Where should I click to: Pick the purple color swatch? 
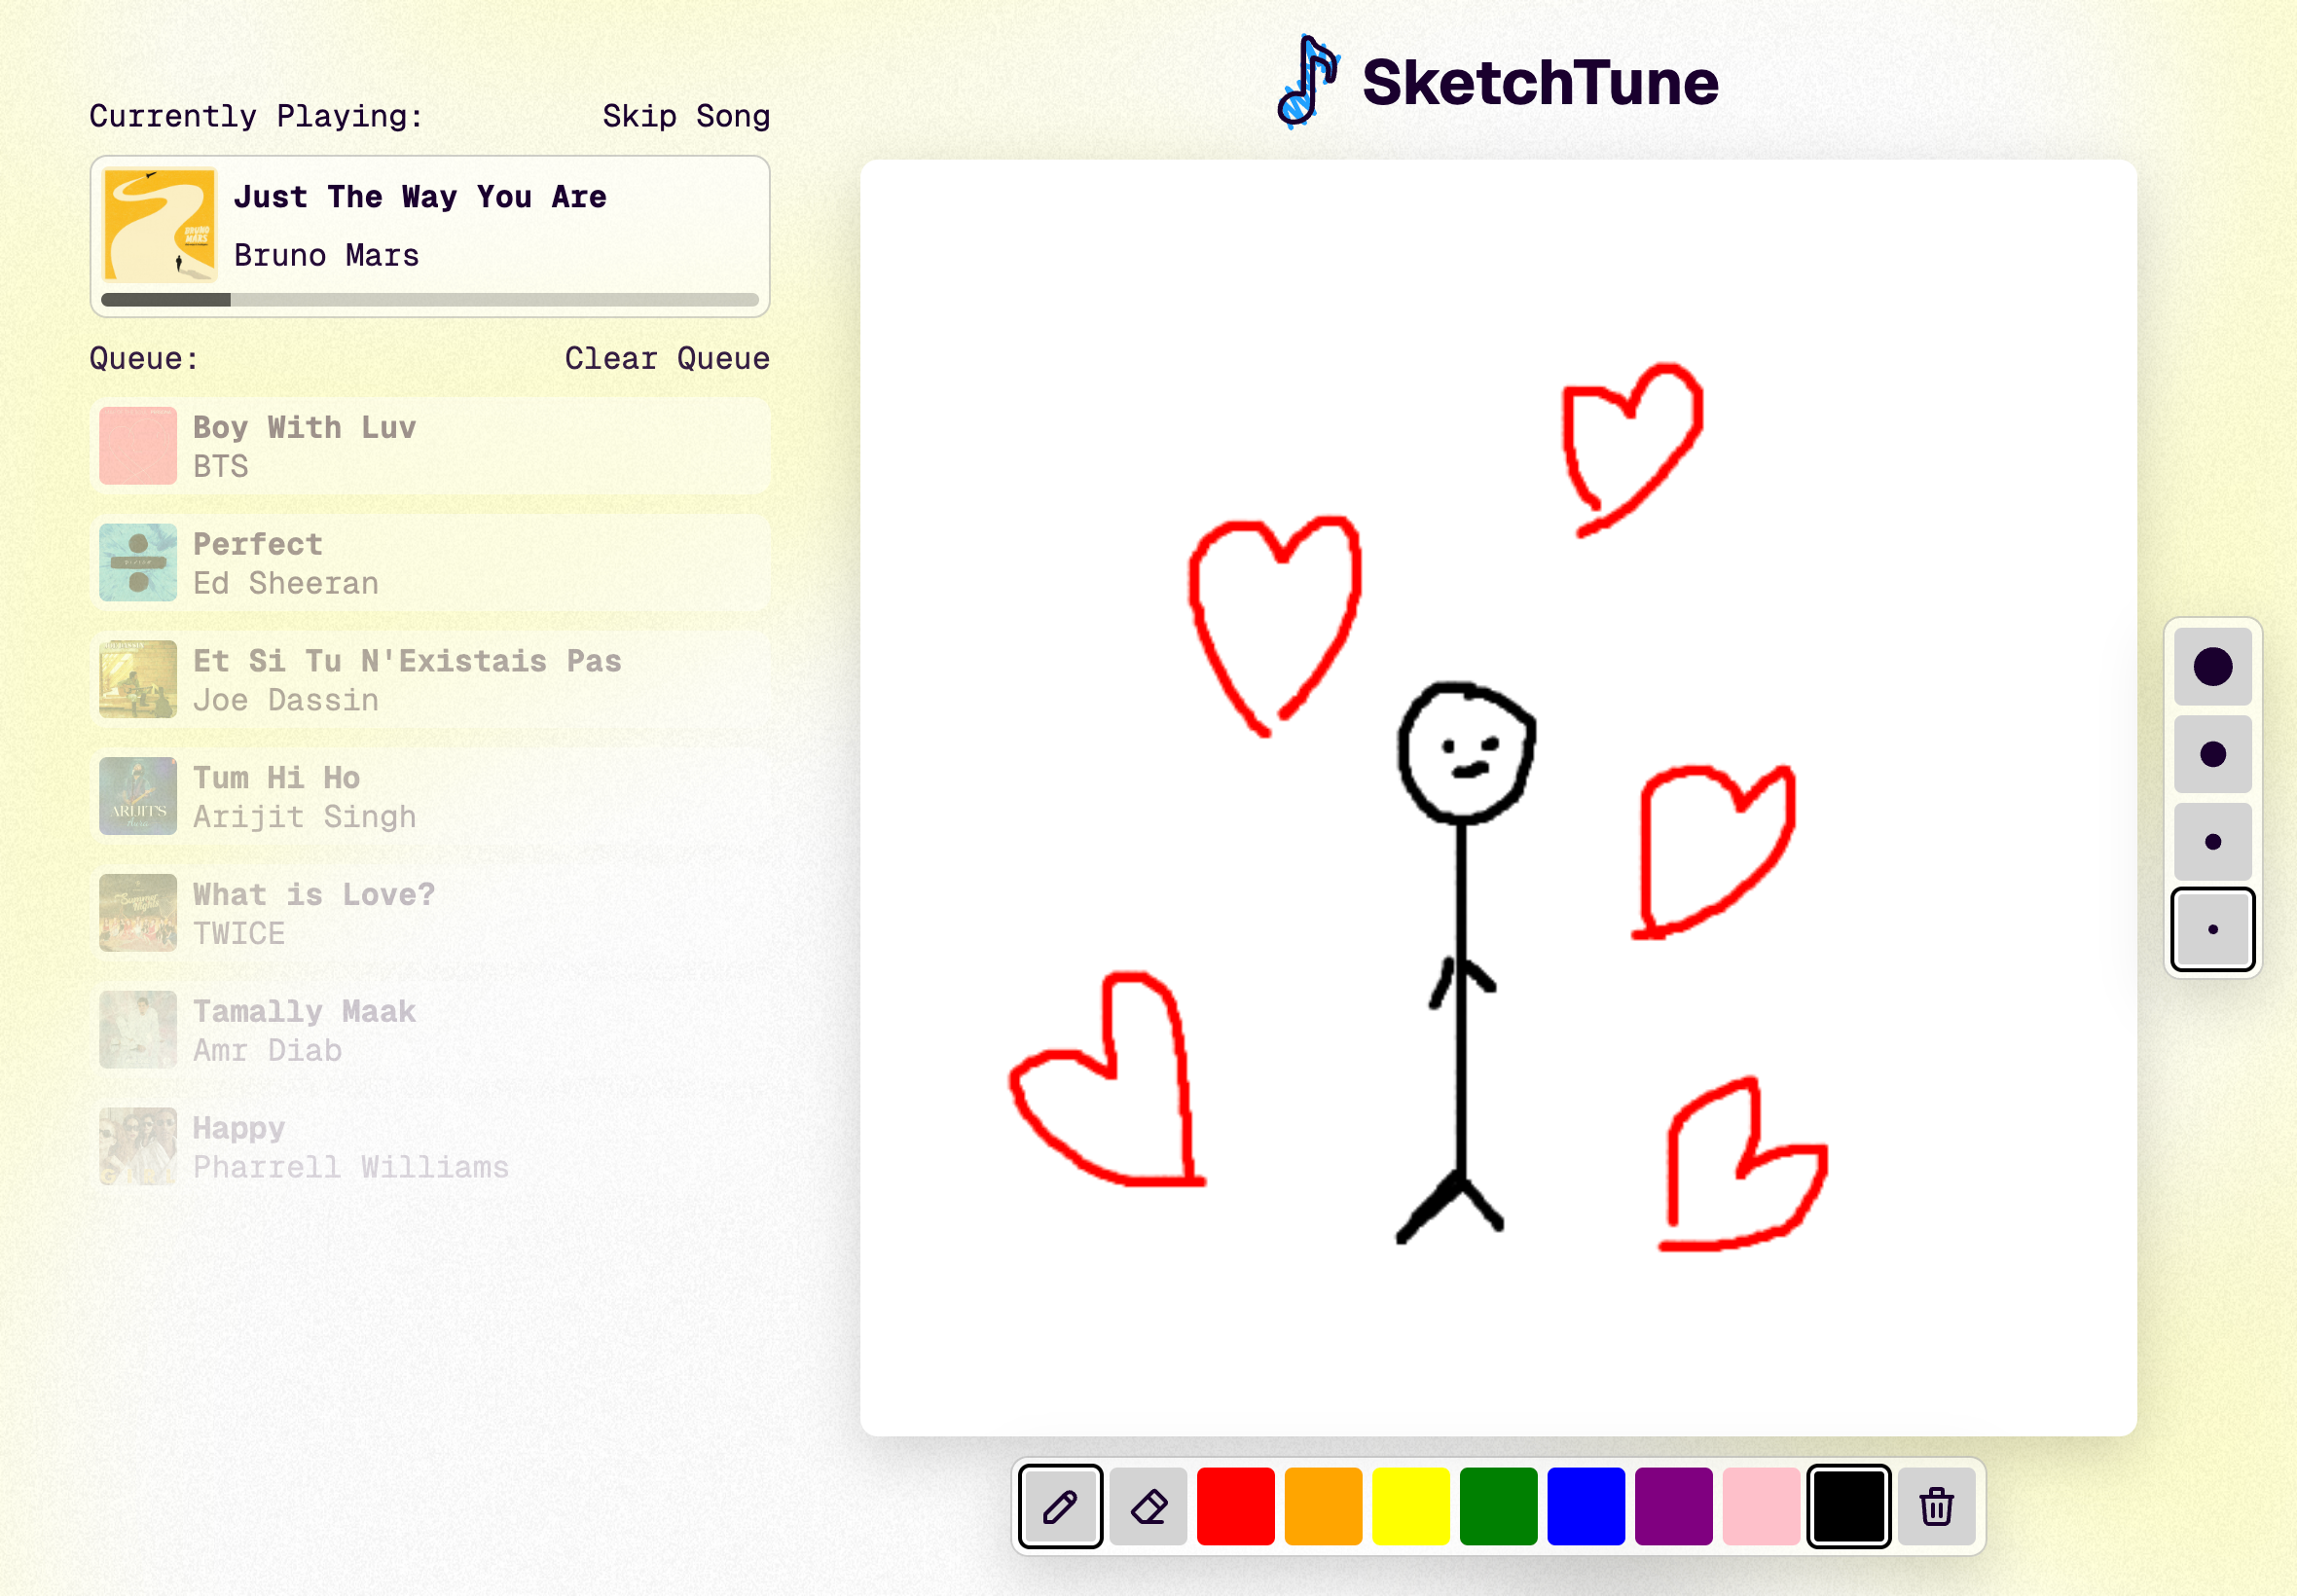click(1673, 1506)
